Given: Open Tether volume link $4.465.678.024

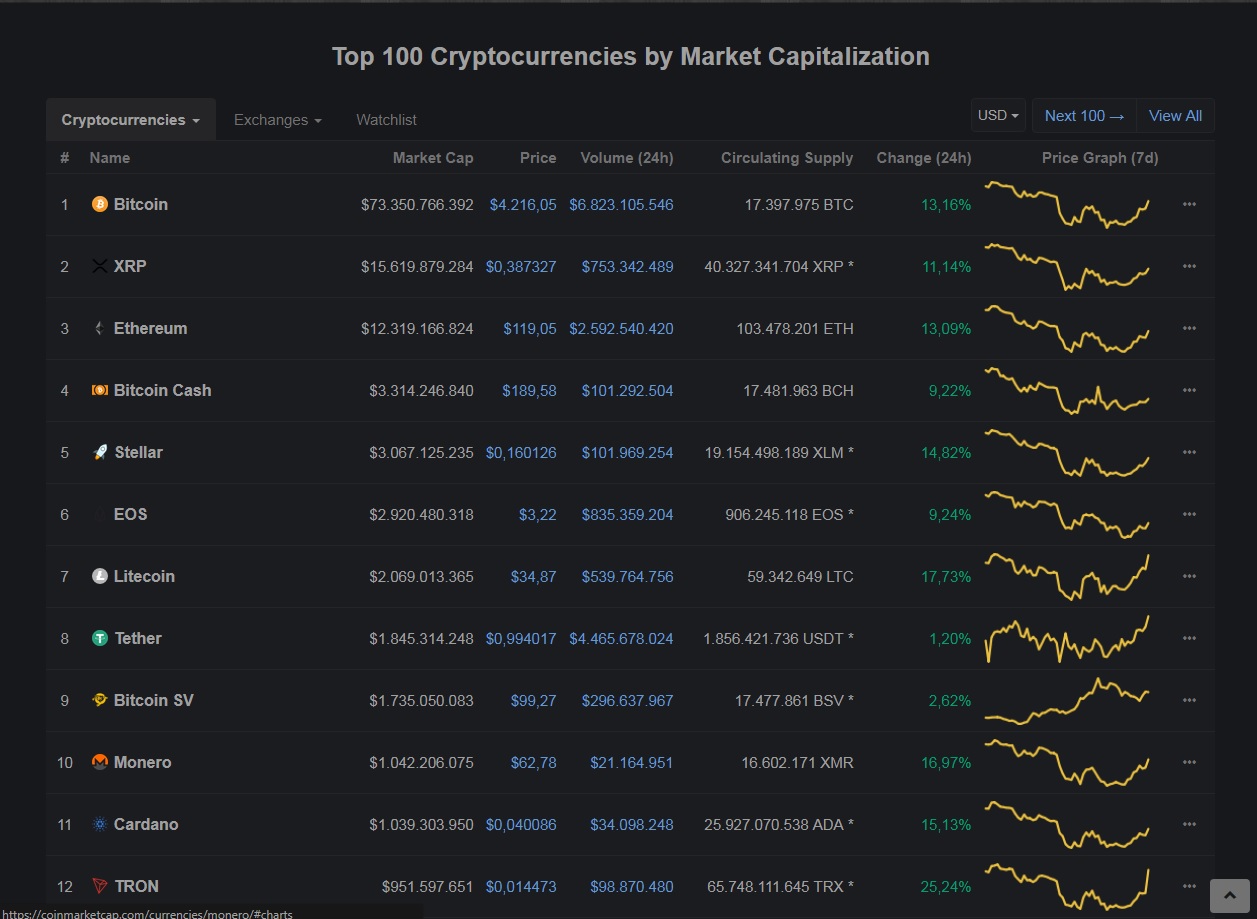Looking at the screenshot, I should click(x=621, y=638).
